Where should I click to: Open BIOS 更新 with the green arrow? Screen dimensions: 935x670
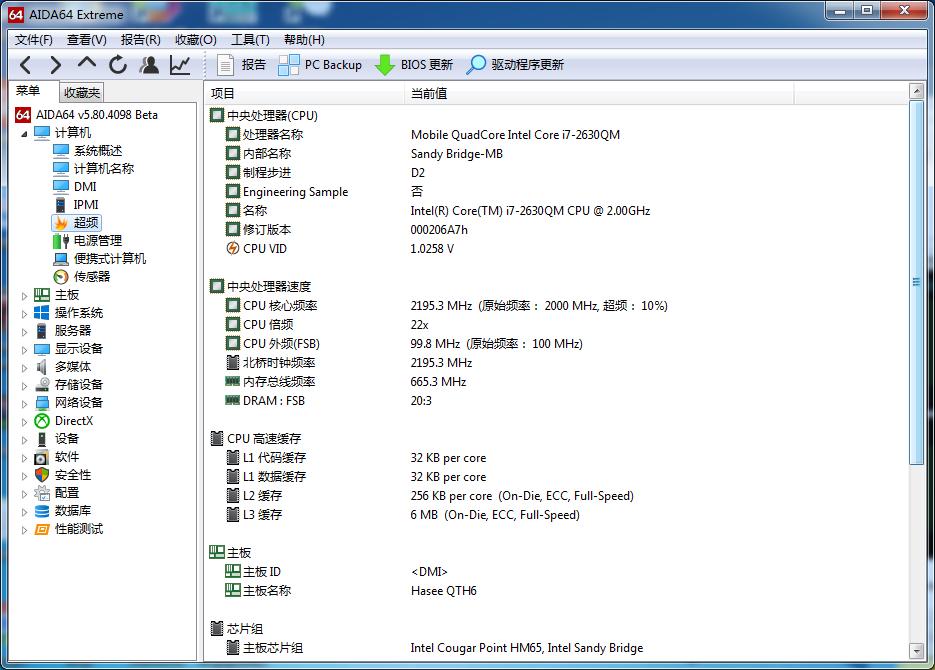pos(414,65)
